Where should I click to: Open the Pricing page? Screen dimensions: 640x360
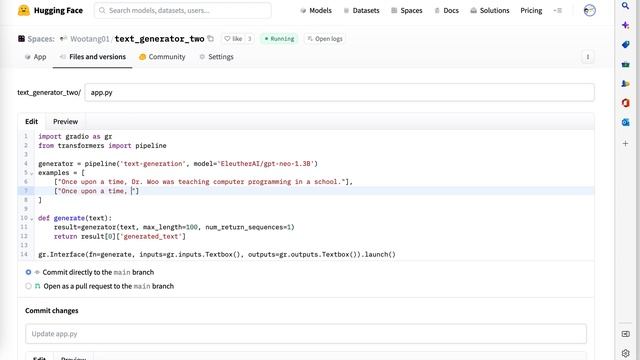pyautogui.click(x=531, y=10)
